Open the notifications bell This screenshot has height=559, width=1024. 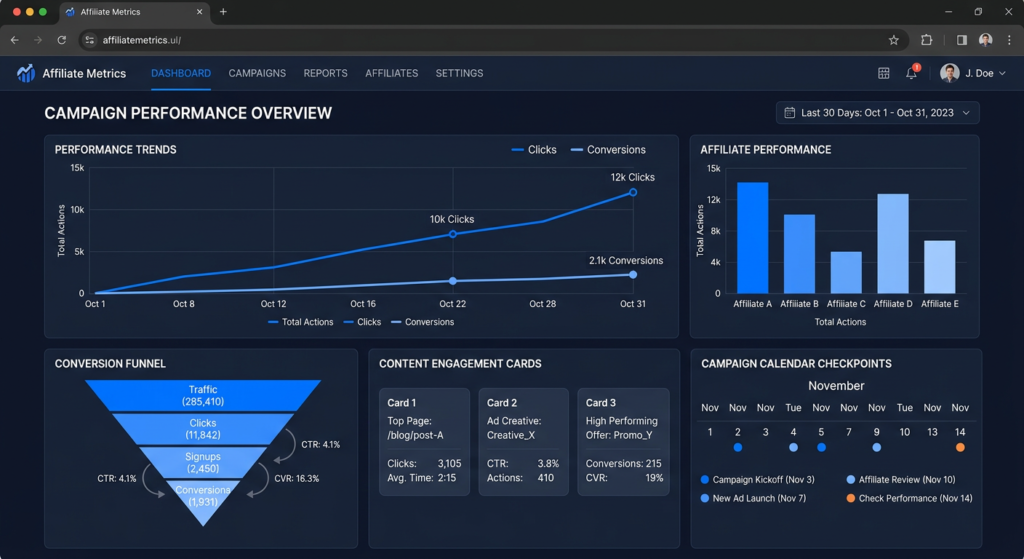(x=912, y=73)
